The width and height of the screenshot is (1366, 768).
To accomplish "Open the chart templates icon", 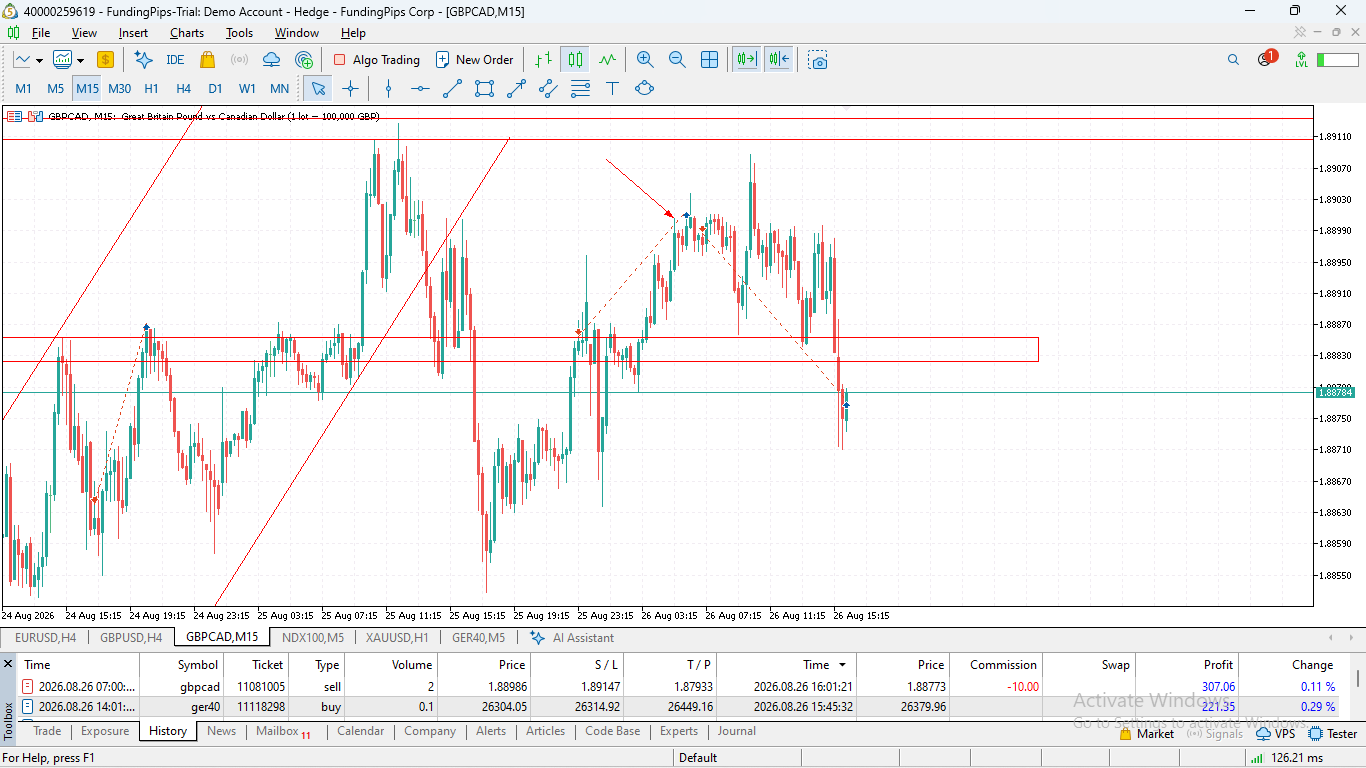I will click(62, 60).
